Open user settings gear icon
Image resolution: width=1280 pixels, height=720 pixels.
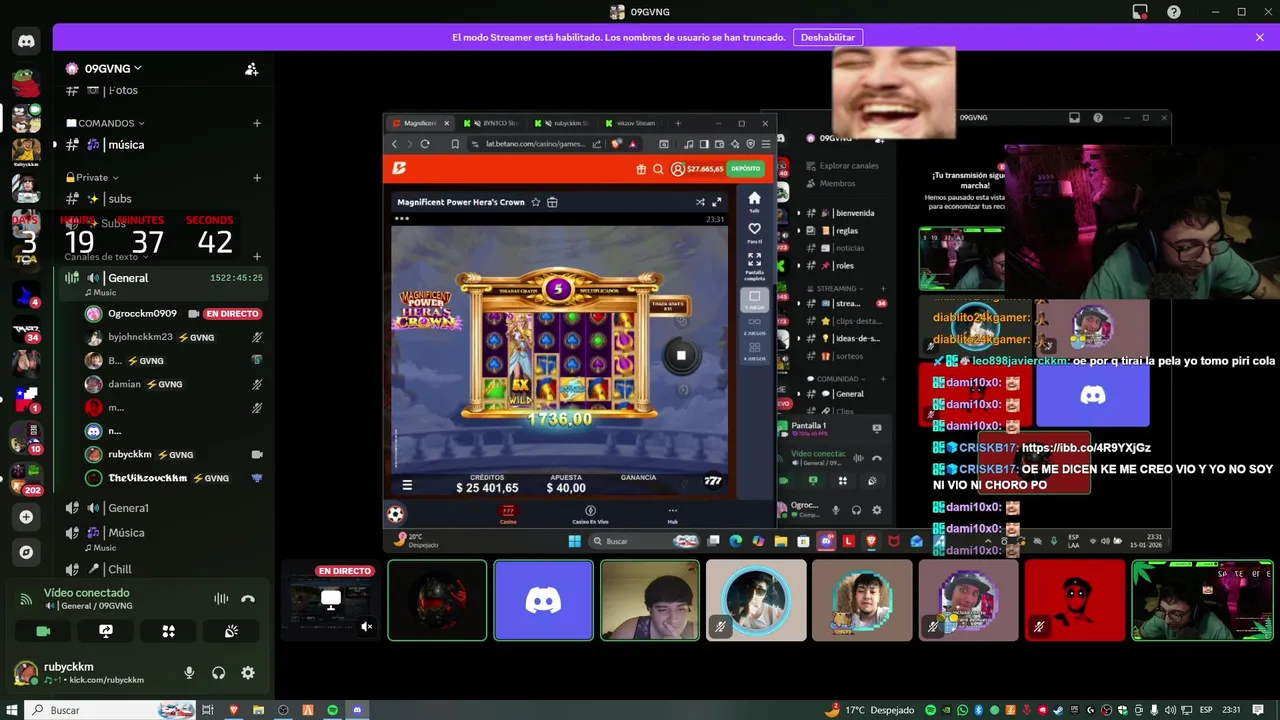(248, 673)
